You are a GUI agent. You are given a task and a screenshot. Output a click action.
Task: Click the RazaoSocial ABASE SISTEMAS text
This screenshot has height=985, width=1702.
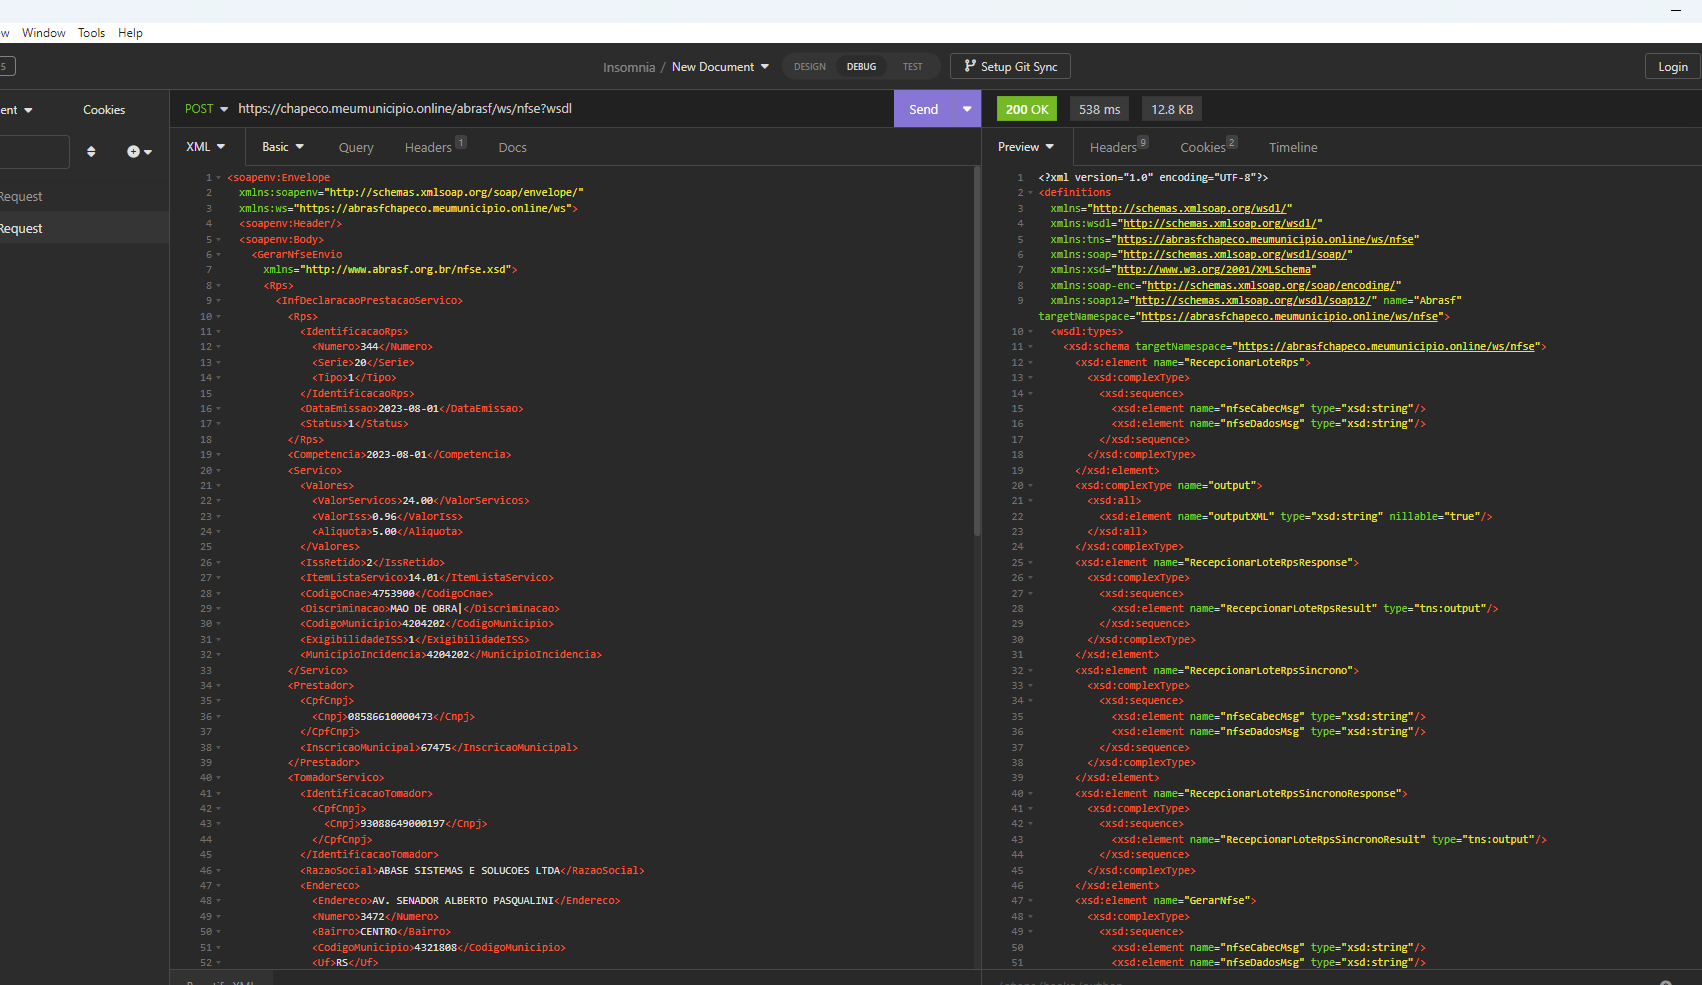click(x=469, y=871)
